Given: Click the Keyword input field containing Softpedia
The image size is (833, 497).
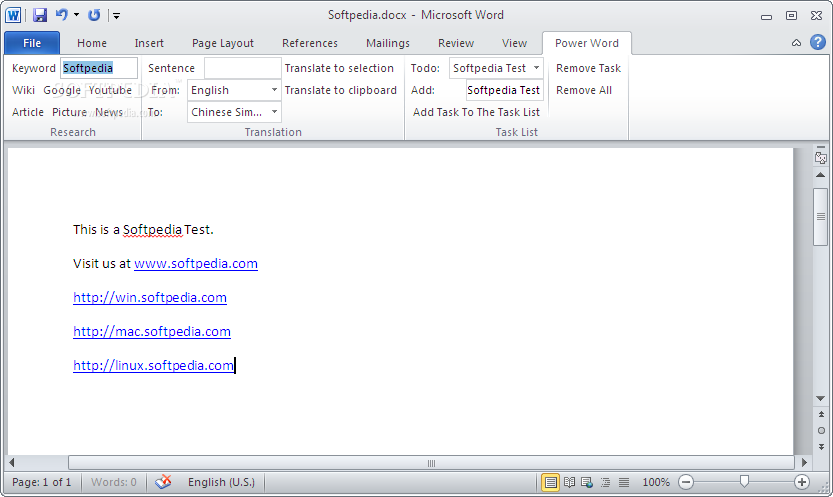Looking at the screenshot, I should click(99, 68).
